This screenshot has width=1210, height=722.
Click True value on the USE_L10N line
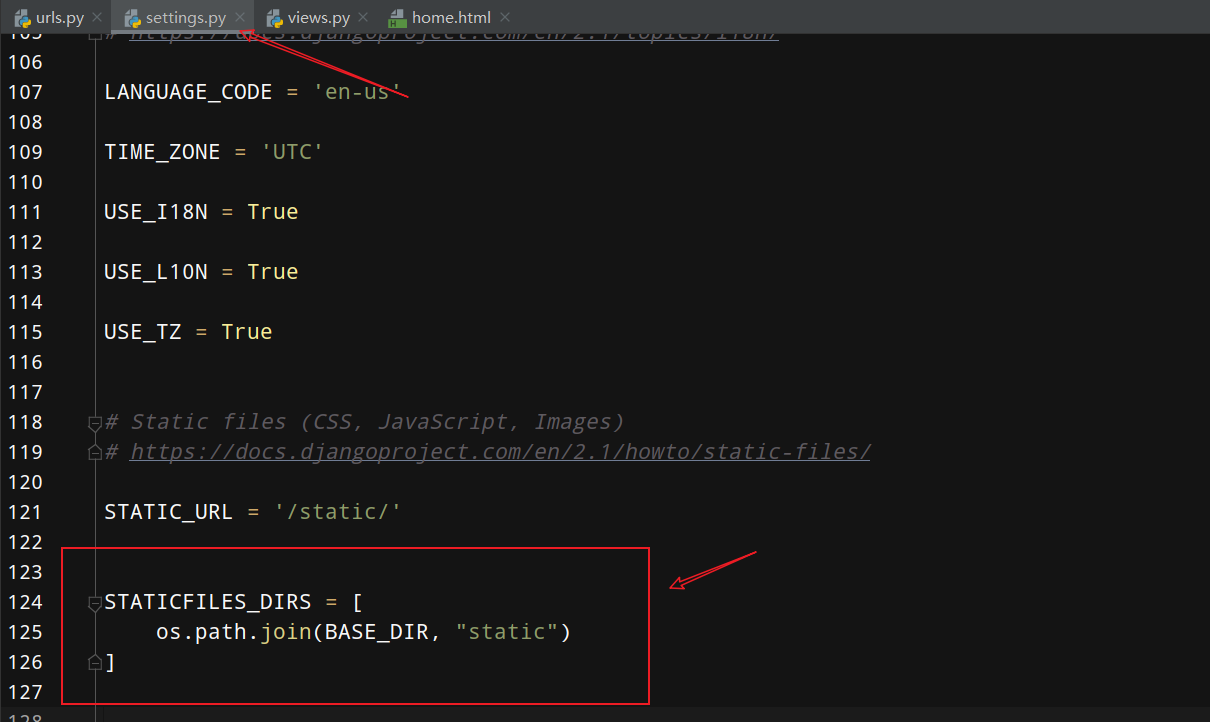(273, 272)
